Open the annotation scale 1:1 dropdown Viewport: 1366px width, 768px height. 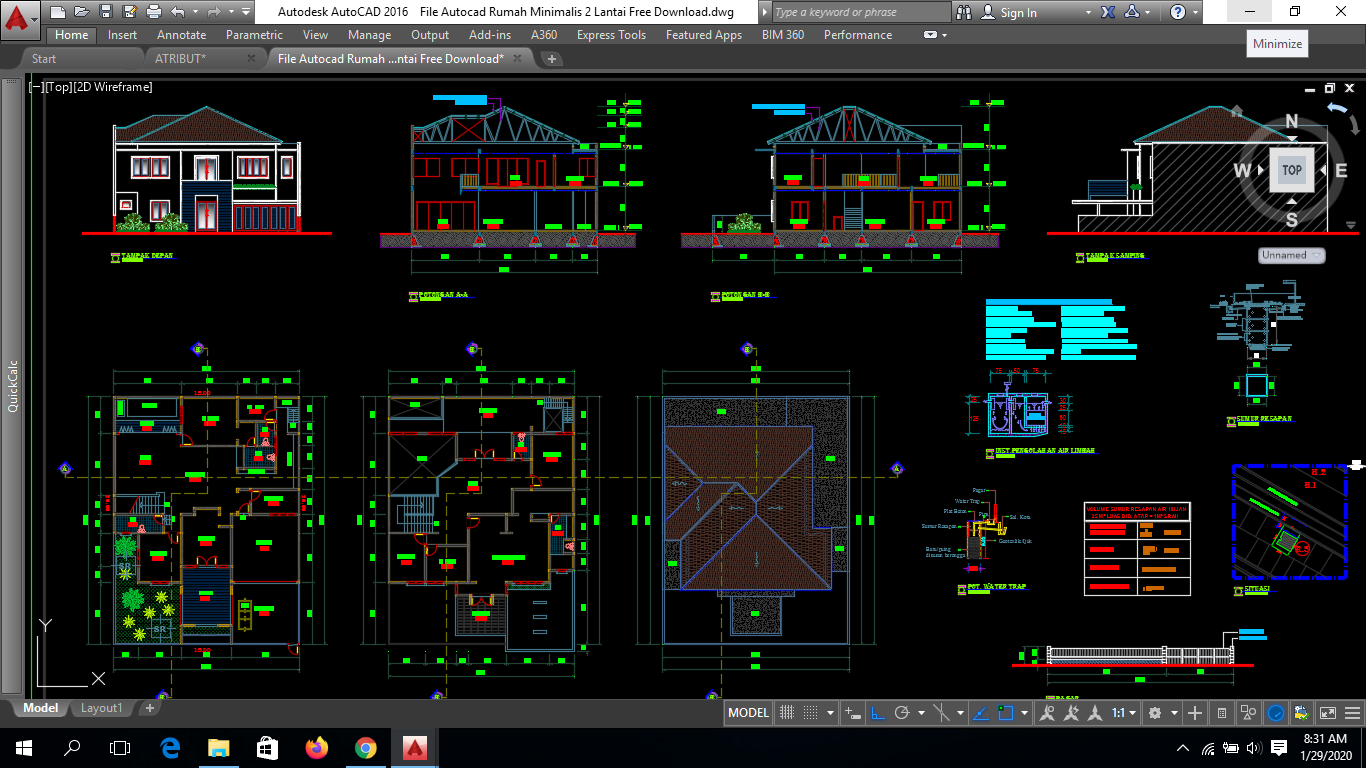coord(1126,713)
